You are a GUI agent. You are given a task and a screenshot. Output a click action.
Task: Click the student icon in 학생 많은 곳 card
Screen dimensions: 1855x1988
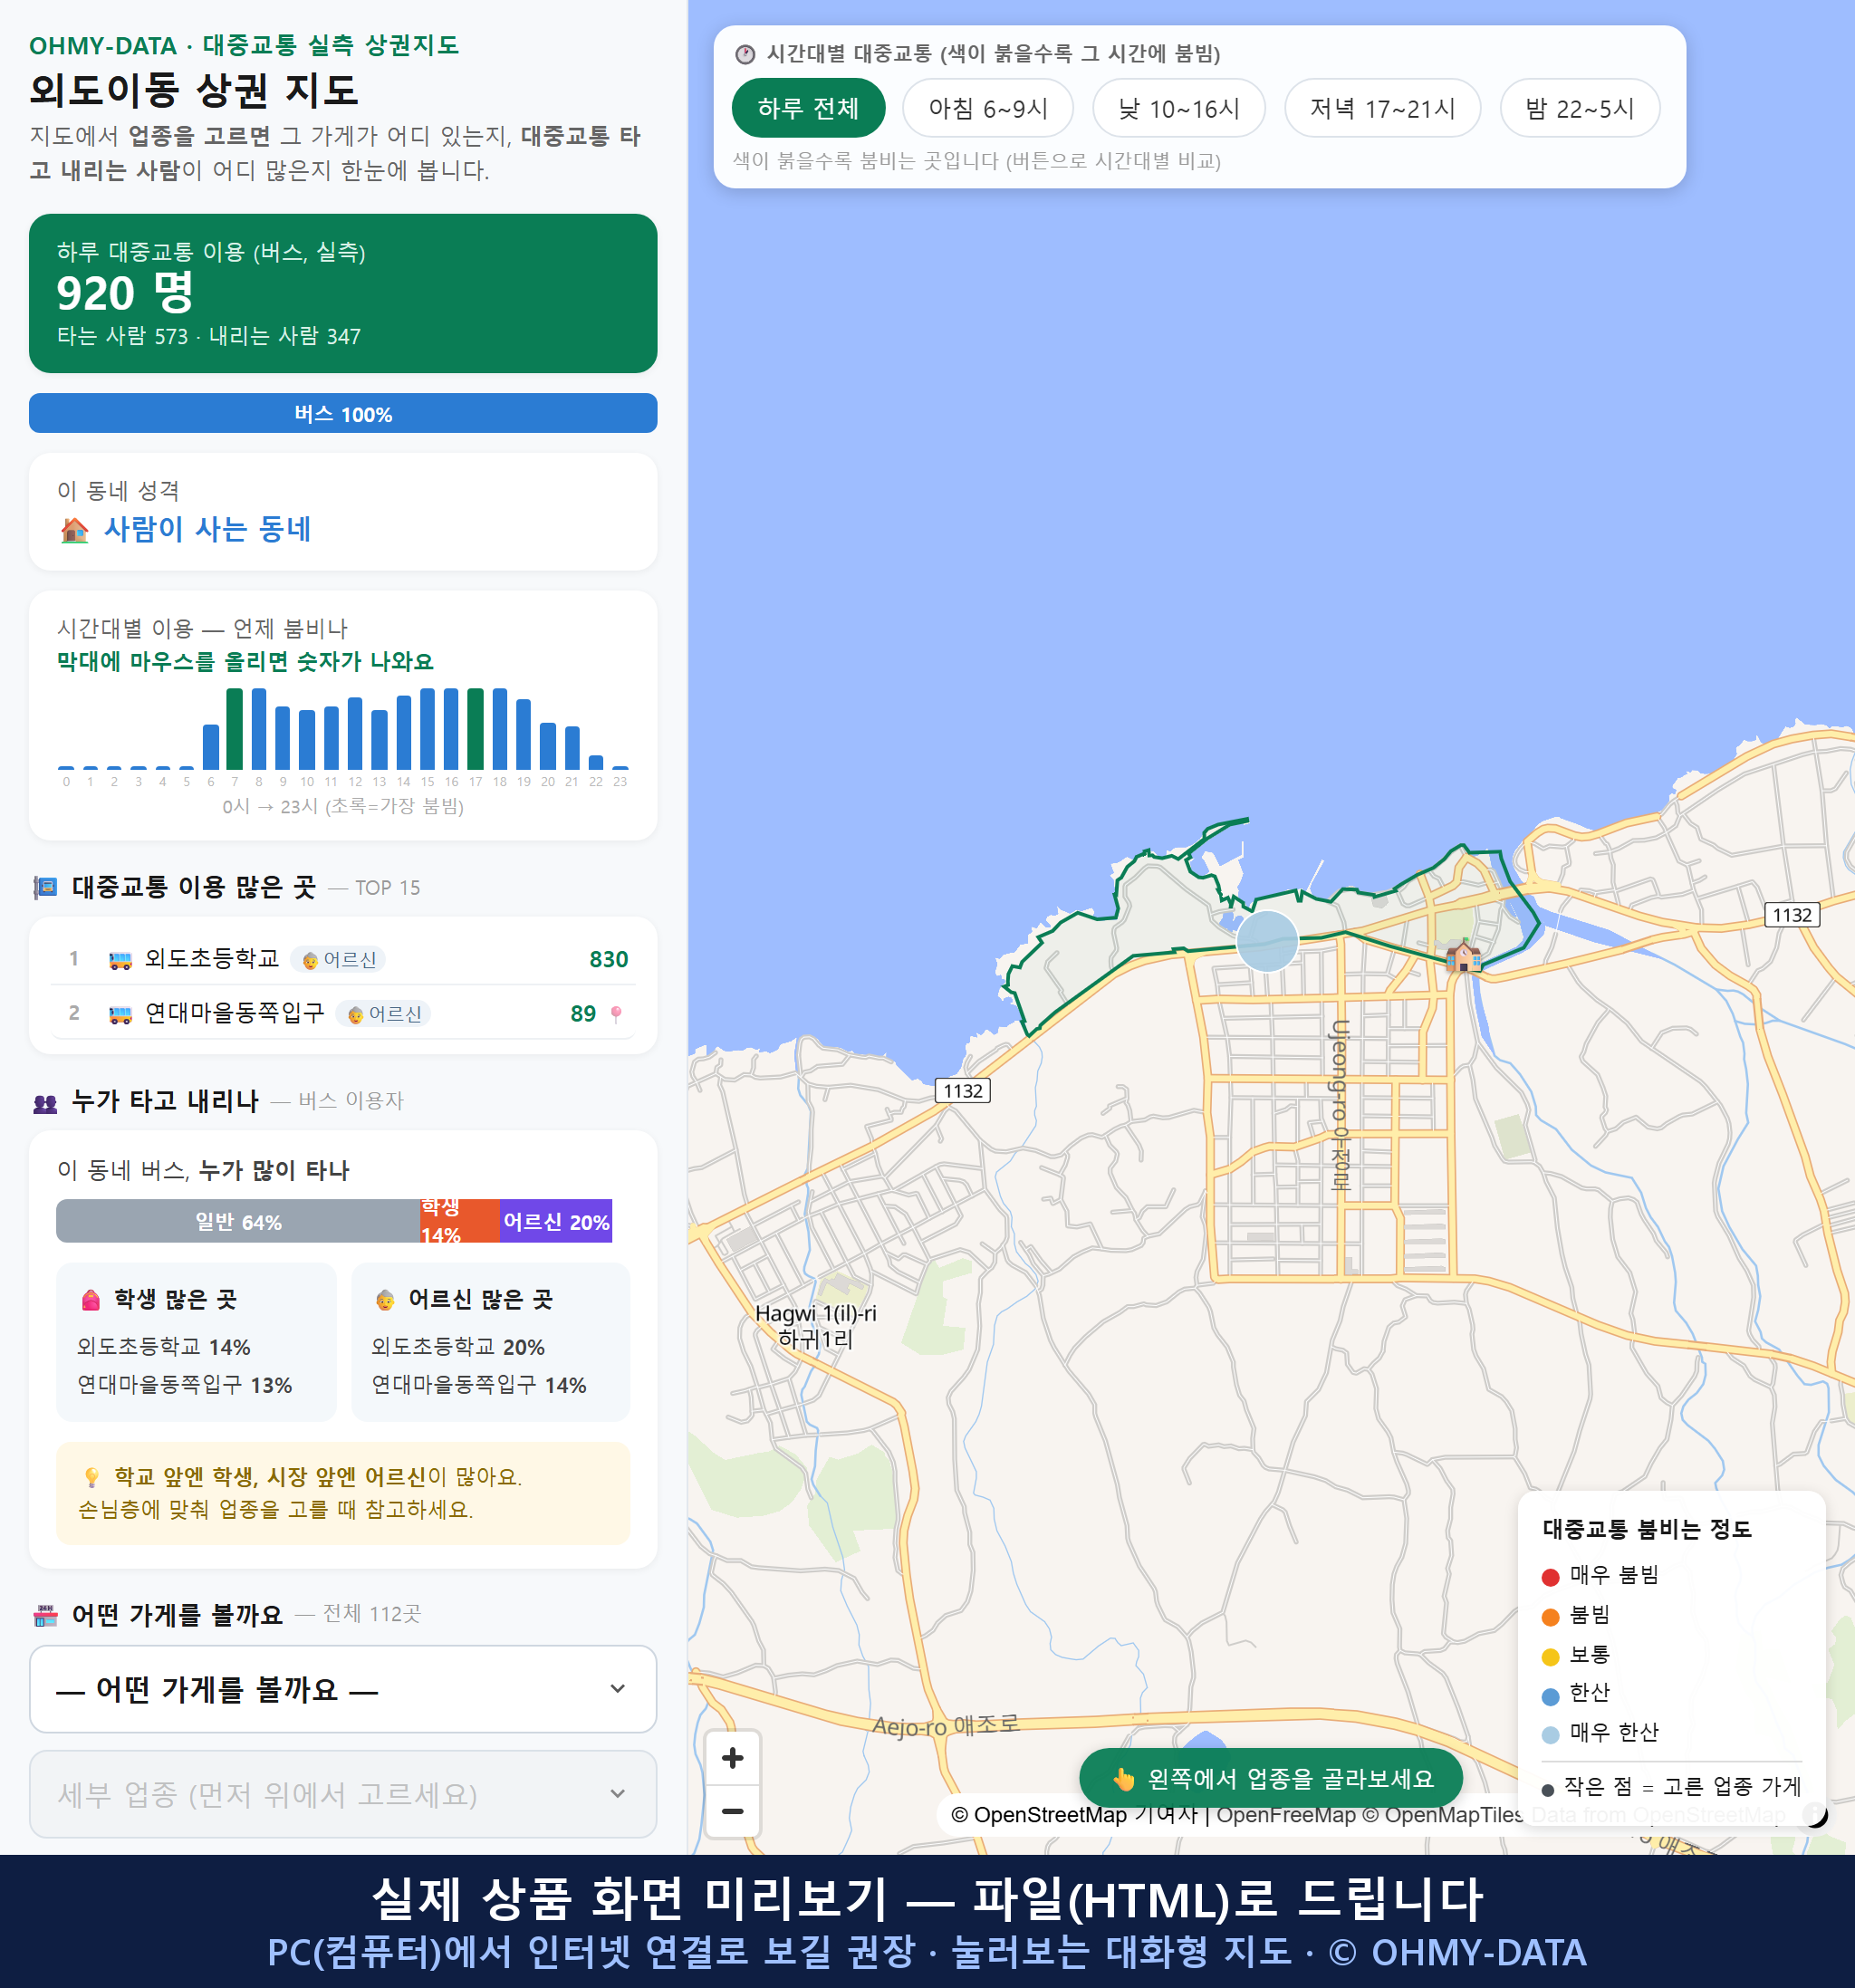91,1300
